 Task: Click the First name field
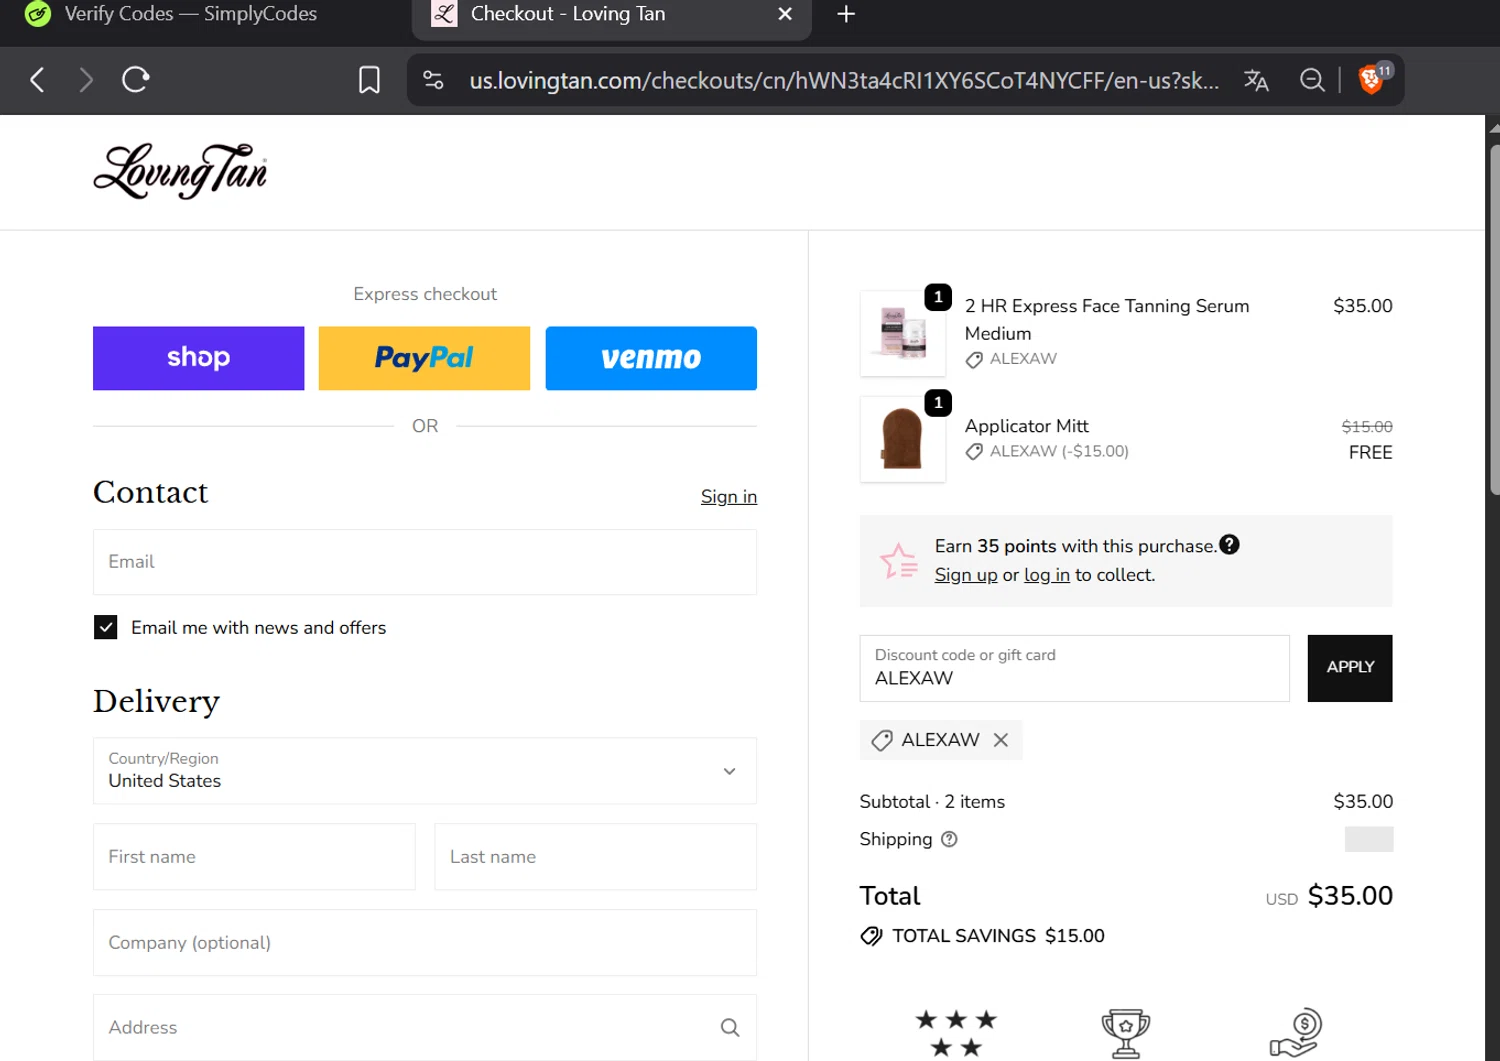(x=254, y=857)
